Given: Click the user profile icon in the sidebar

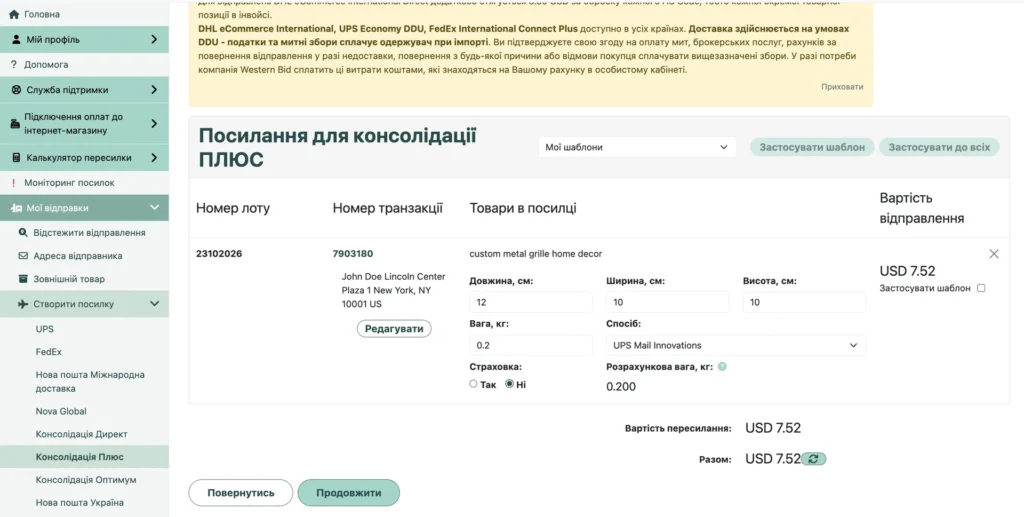Looking at the screenshot, I should coord(16,40).
